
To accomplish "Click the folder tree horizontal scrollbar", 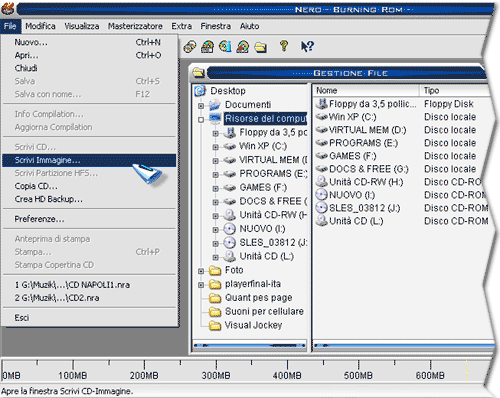I will pyautogui.click(x=249, y=345).
